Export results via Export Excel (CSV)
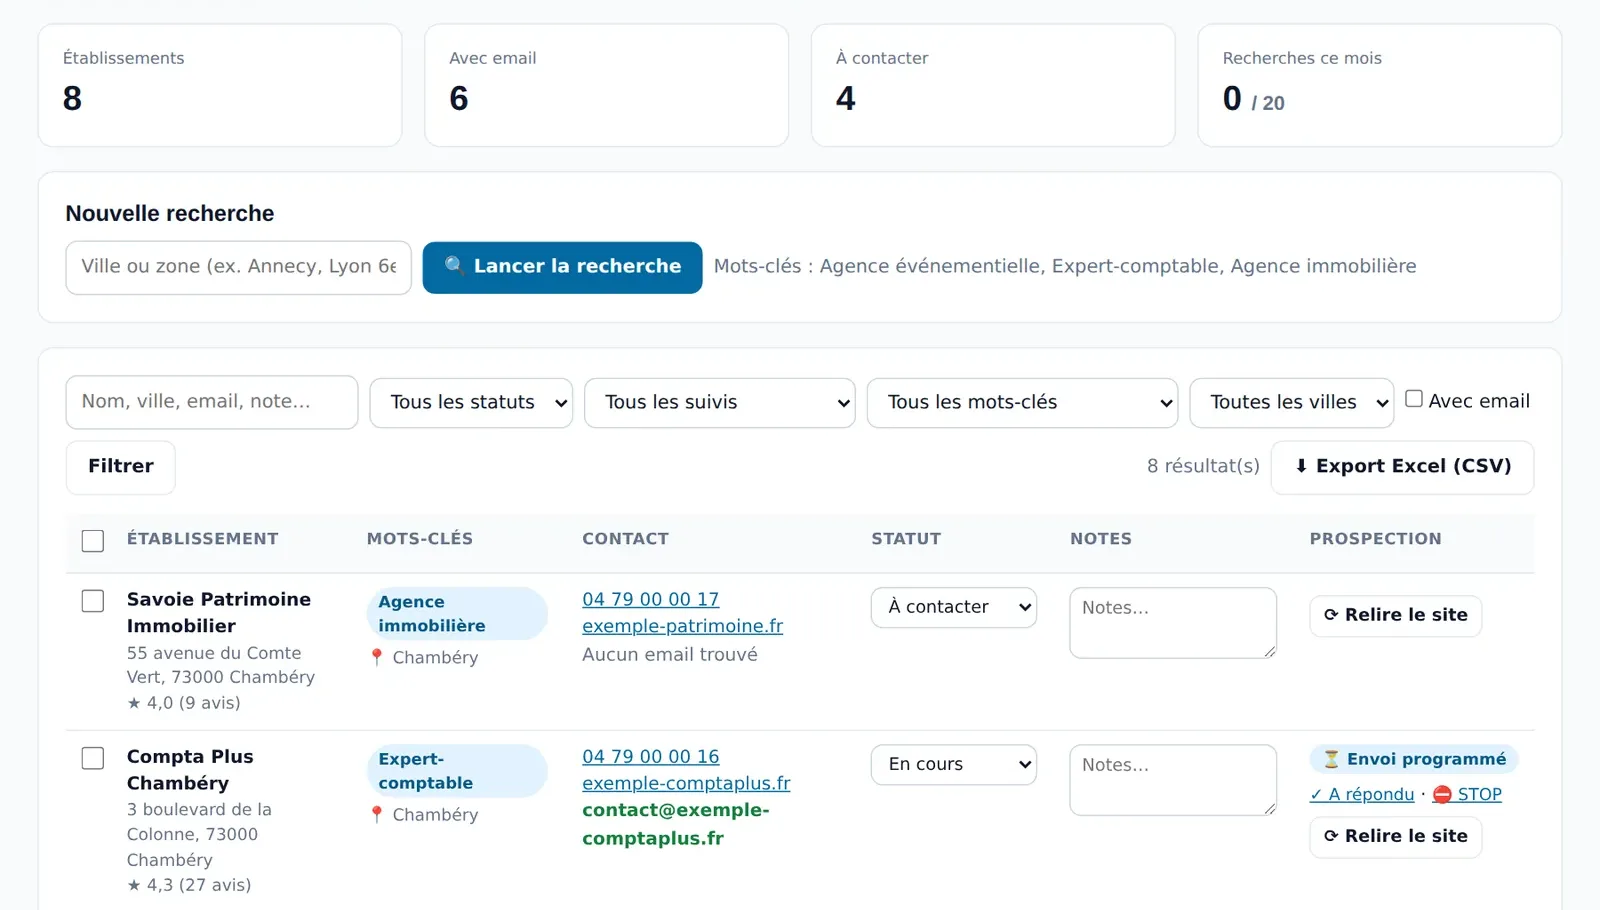The width and height of the screenshot is (1600, 910). (x=1402, y=467)
